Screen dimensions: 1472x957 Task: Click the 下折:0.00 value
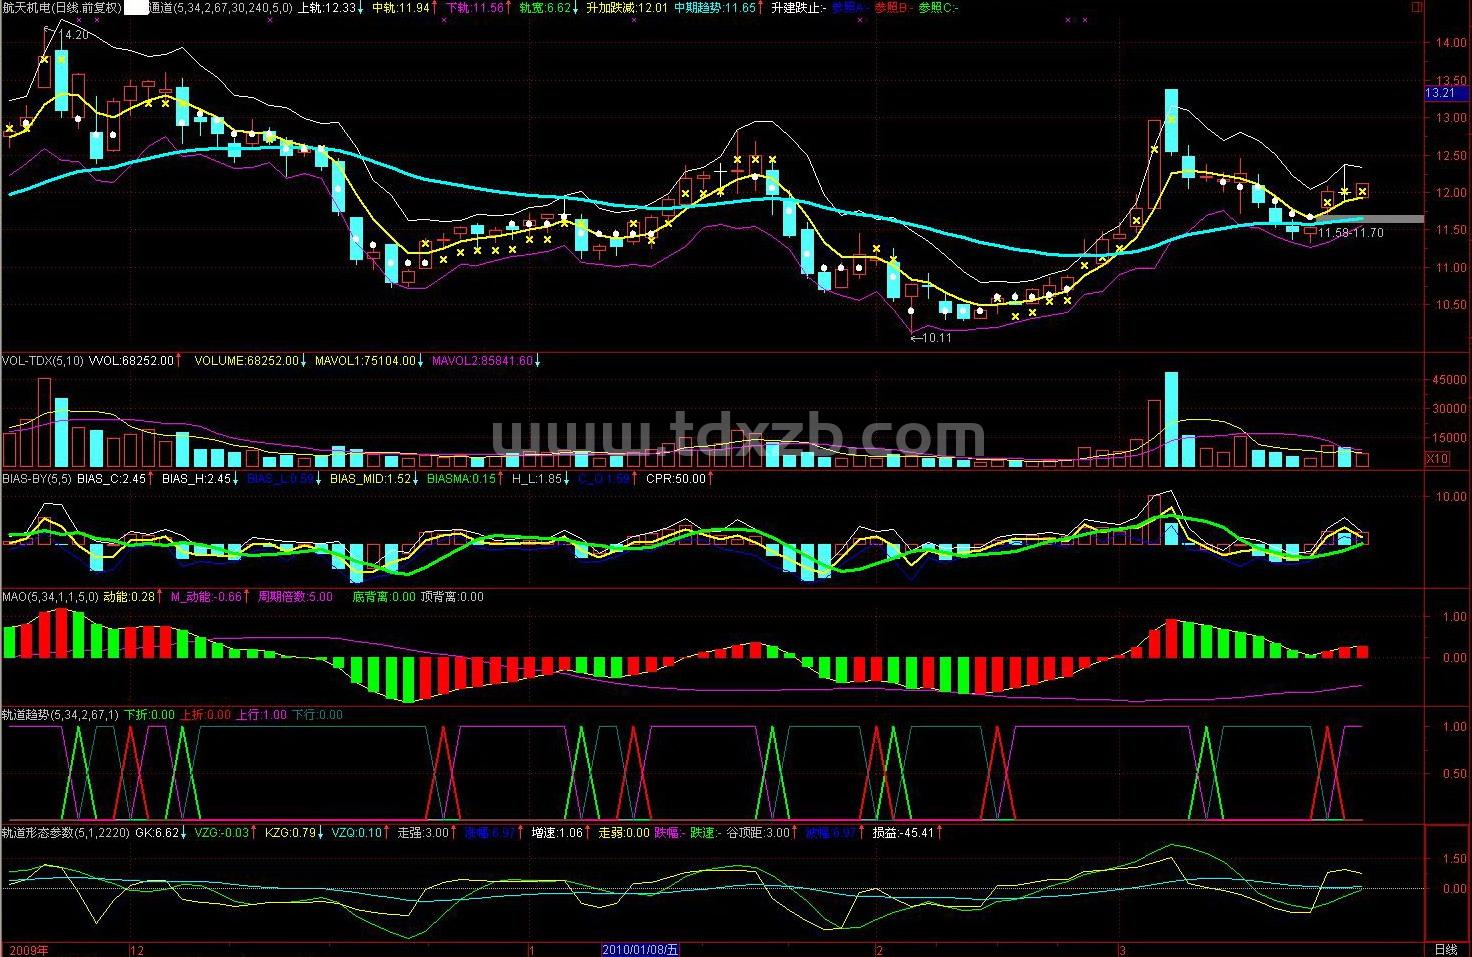pos(149,715)
